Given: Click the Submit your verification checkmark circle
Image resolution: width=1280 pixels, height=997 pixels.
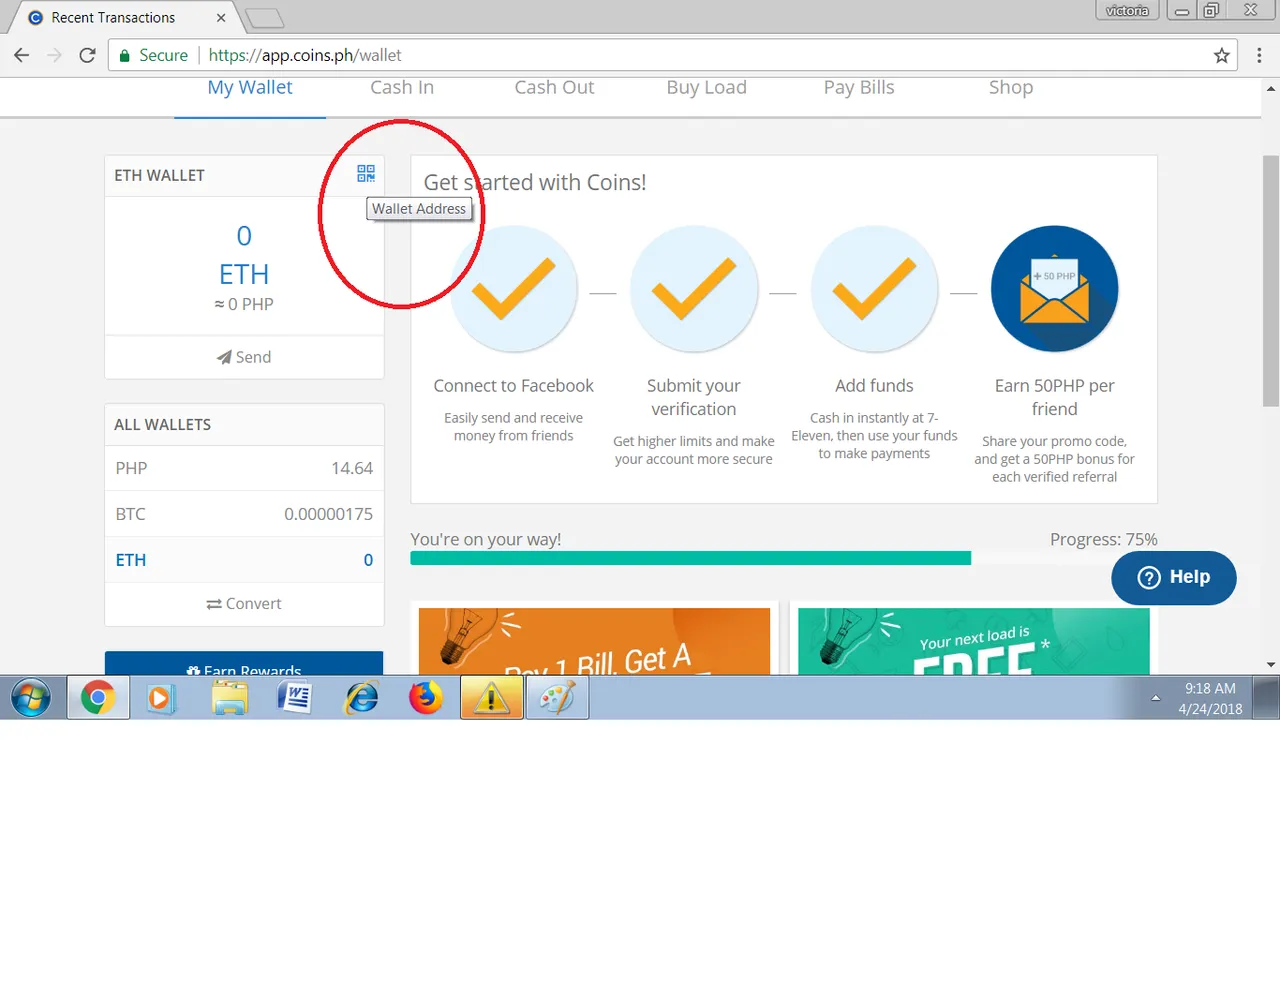Looking at the screenshot, I should [694, 289].
